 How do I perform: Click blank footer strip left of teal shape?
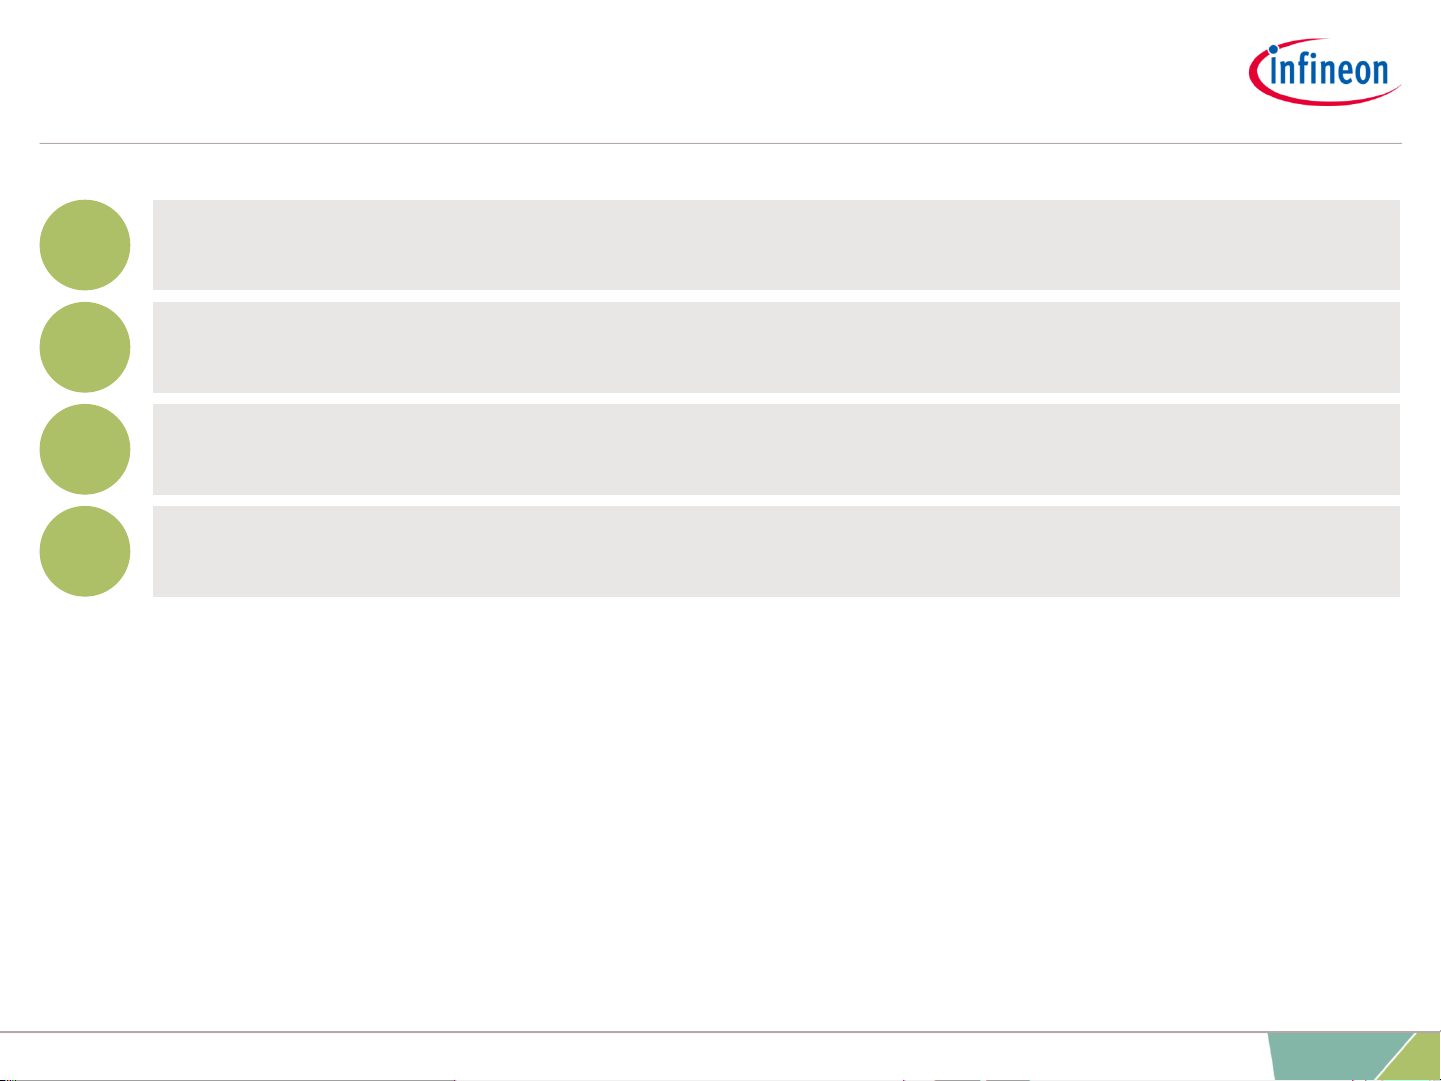click(x=630, y=1056)
